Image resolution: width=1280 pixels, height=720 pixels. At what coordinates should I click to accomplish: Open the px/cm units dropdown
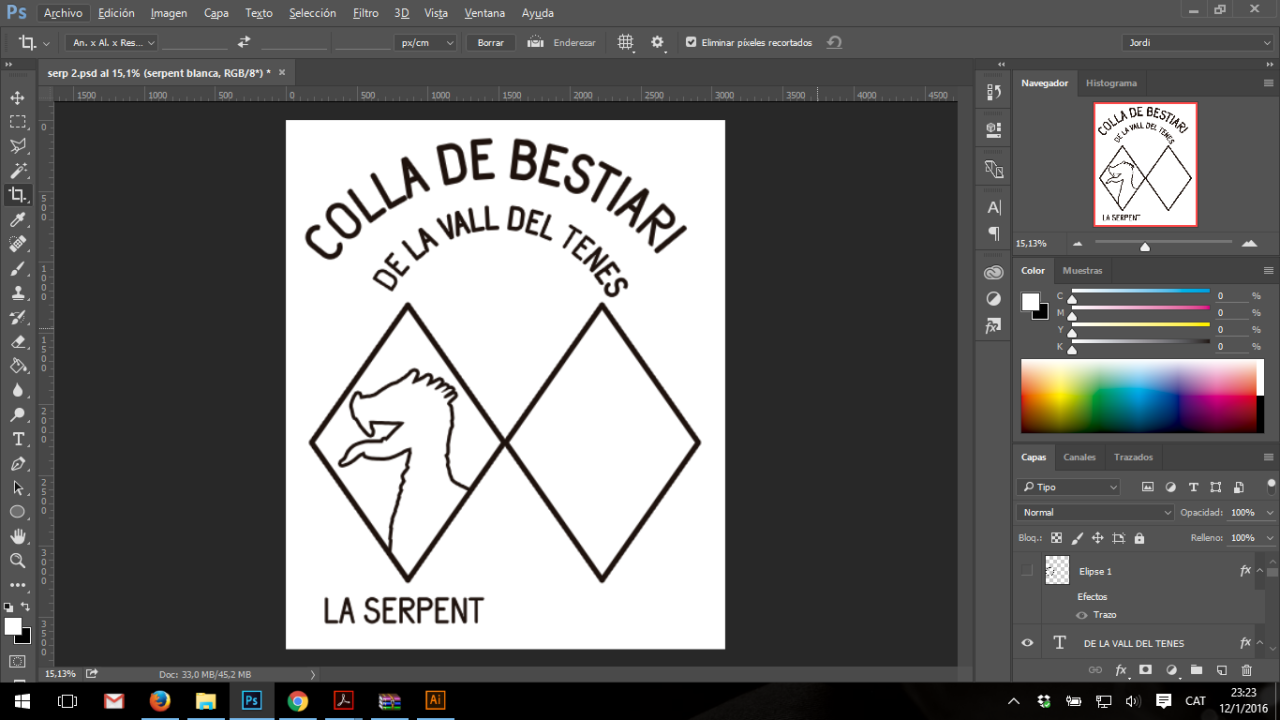[426, 43]
